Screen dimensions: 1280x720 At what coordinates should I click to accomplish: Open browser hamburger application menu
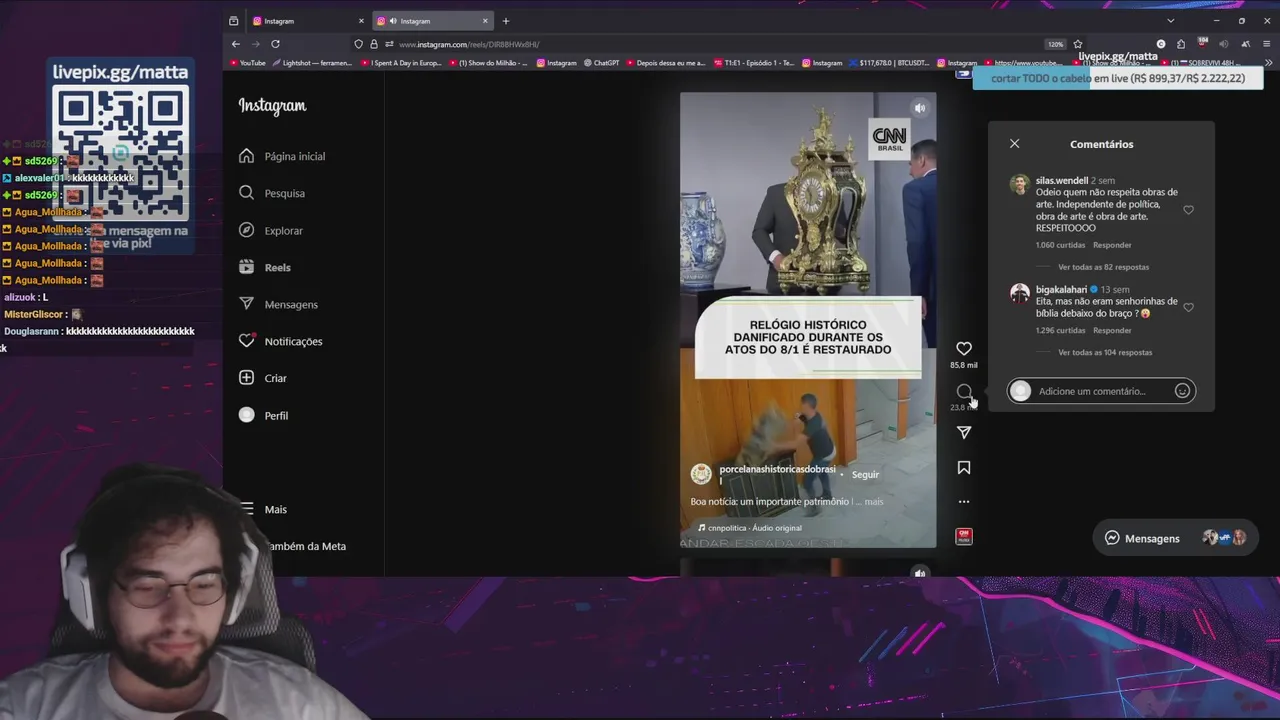point(1267,44)
